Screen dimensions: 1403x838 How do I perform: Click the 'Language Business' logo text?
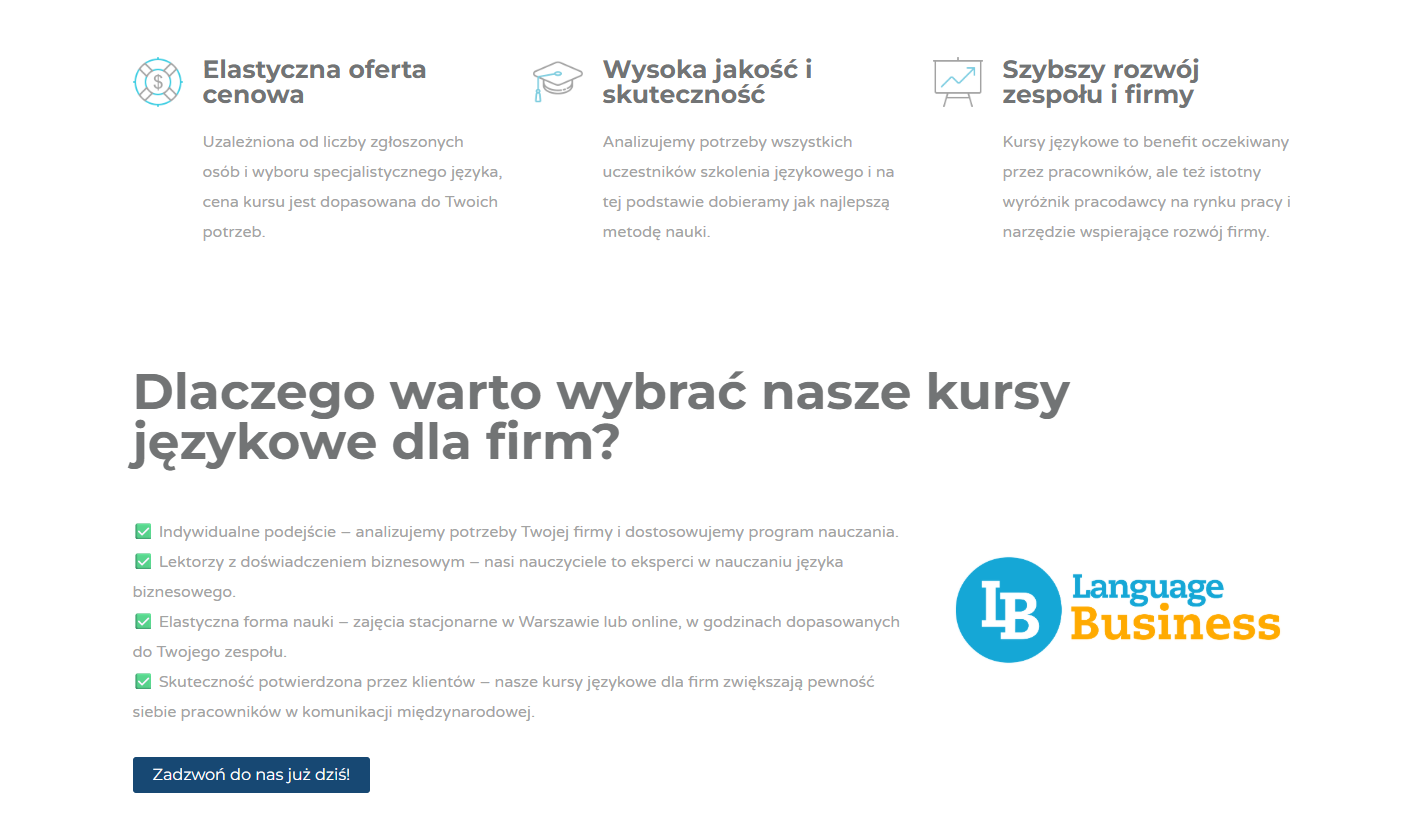[x=1174, y=608]
